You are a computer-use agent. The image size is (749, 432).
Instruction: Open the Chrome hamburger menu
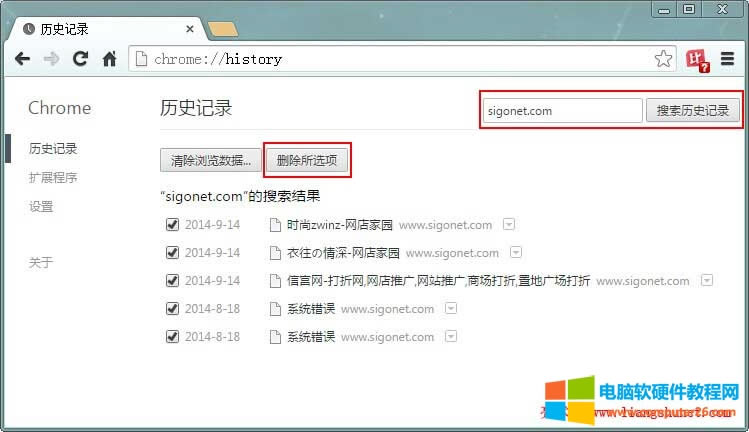point(727,60)
